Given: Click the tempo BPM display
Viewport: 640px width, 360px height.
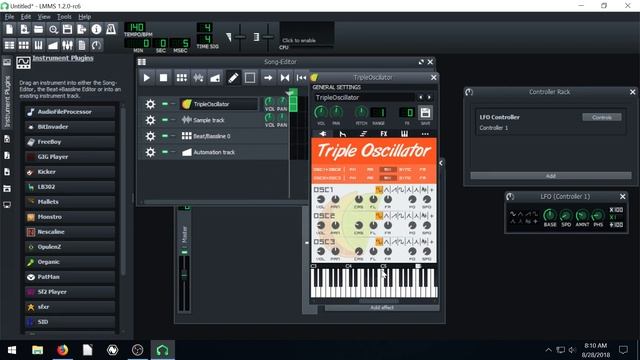Looking at the screenshot, I should (x=135, y=27).
